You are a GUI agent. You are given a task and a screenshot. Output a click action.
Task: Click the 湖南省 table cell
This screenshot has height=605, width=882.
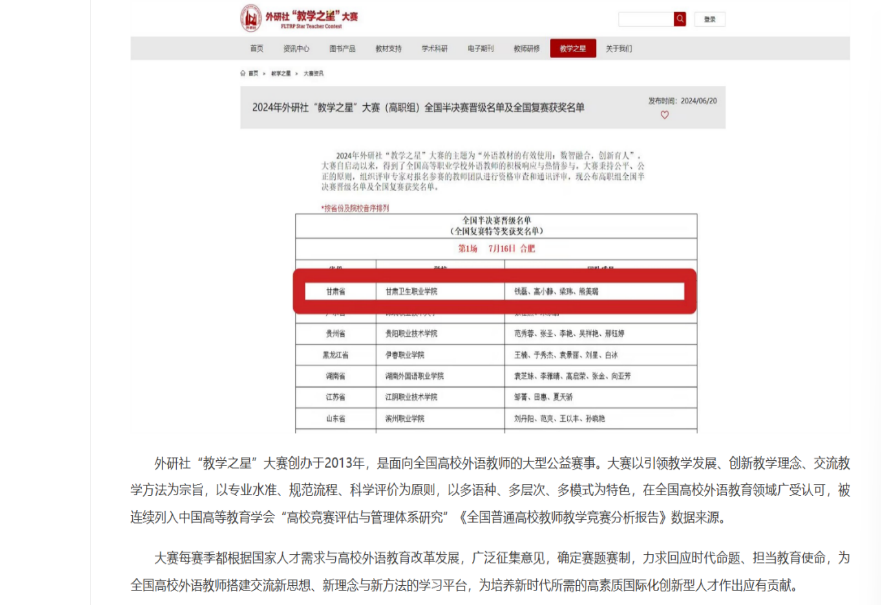point(336,376)
